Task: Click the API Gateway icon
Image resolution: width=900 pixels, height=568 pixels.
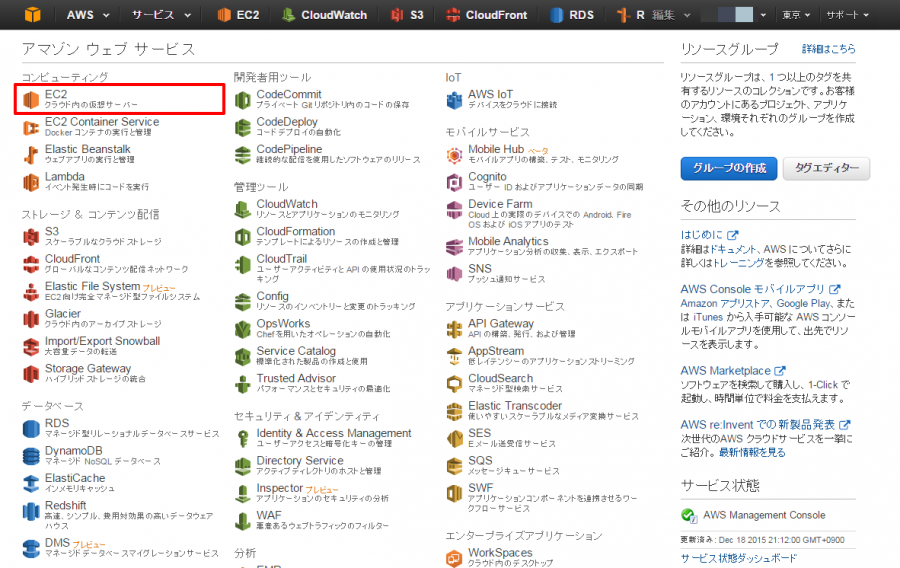Action: click(x=455, y=329)
